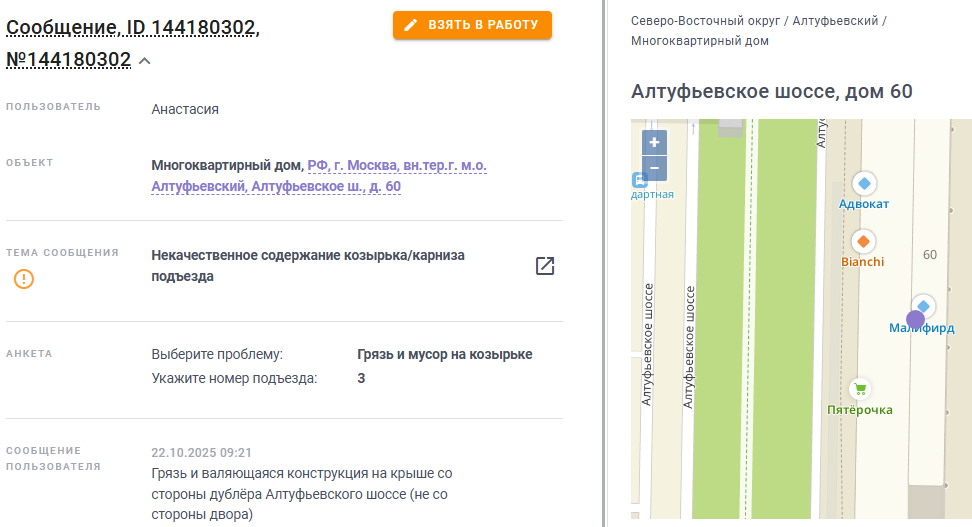Open the address link for Алтуфьевское ш., д. 60
Screen dimensions: 972x527
pyautogui.click(x=319, y=176)
